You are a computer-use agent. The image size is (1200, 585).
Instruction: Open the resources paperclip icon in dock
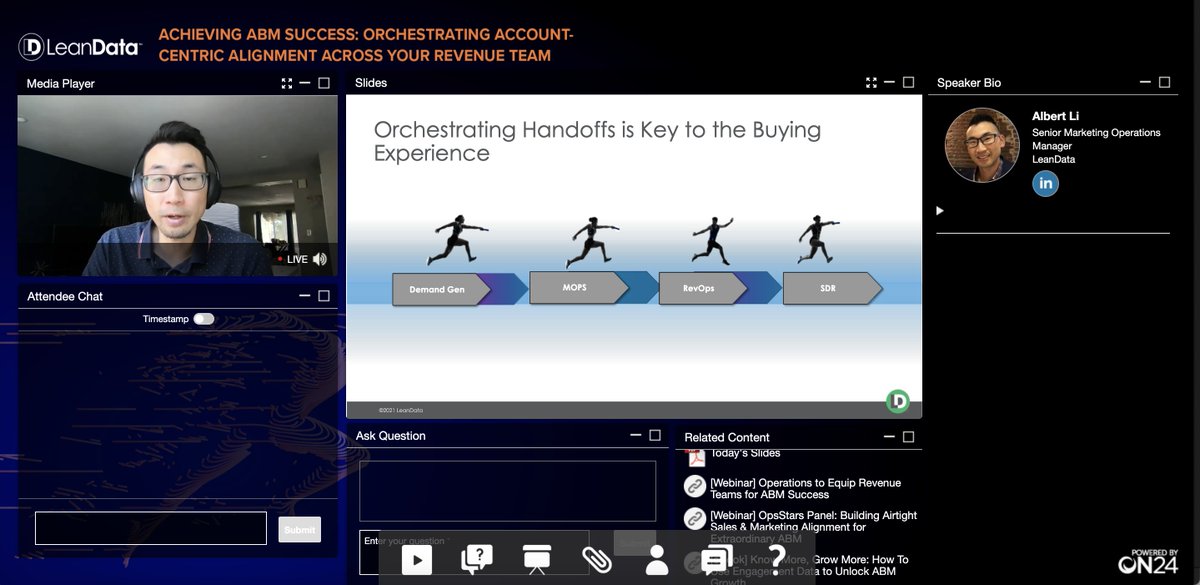click(596, 560)
